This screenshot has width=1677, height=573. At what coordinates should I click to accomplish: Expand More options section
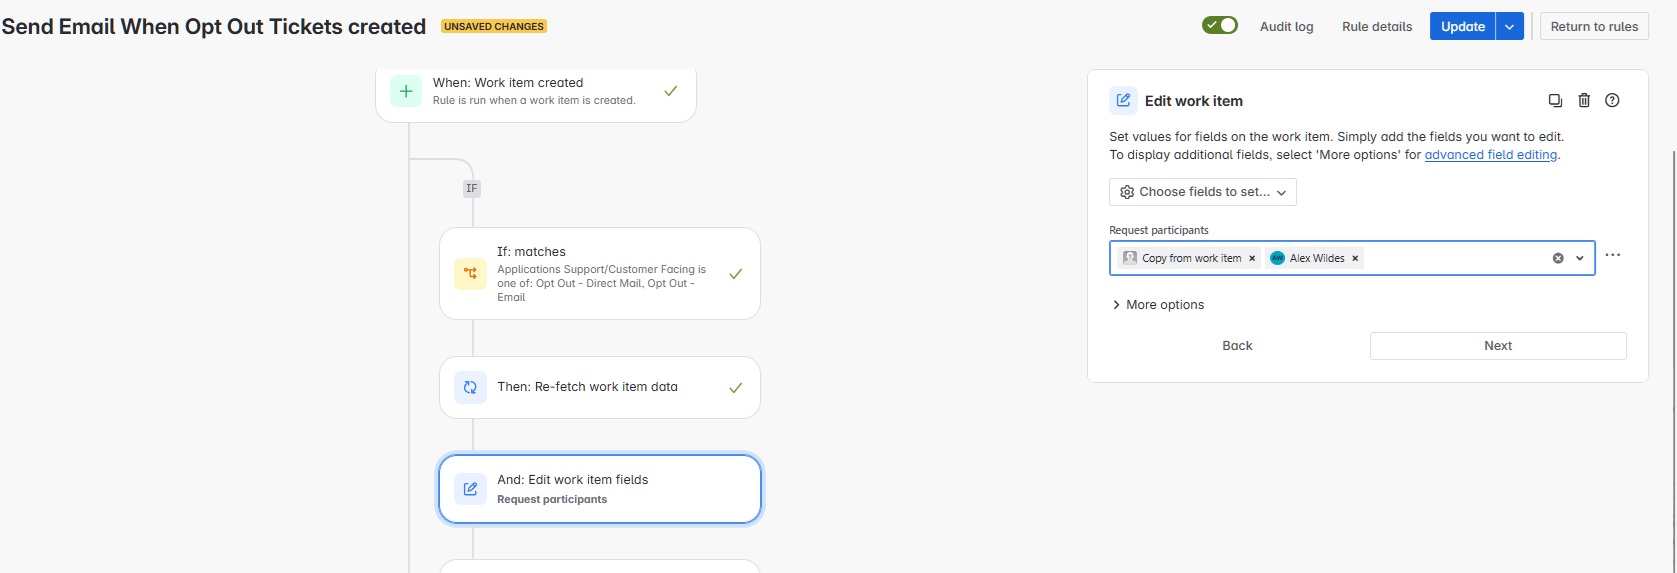click(1158, 305)
